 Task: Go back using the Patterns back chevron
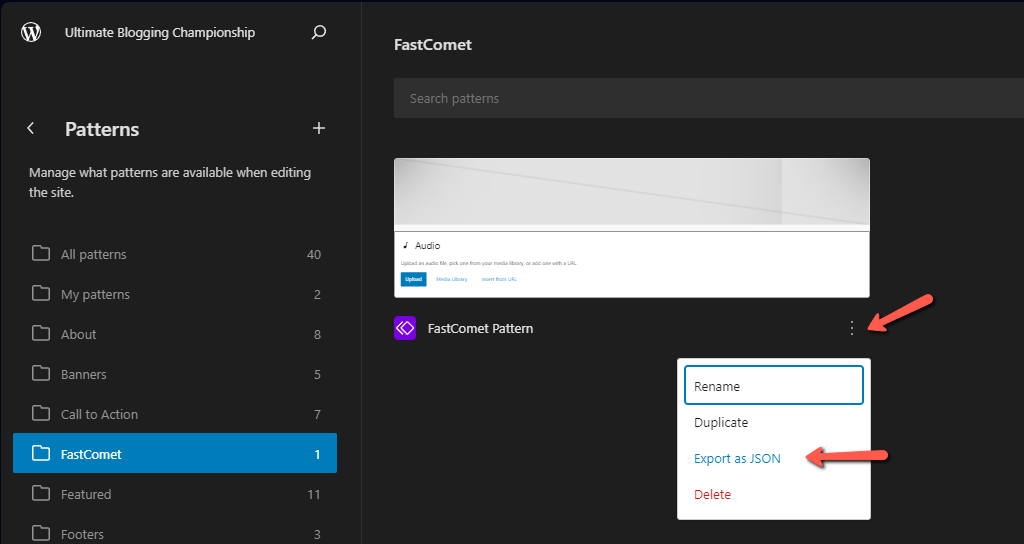(31, 128)
